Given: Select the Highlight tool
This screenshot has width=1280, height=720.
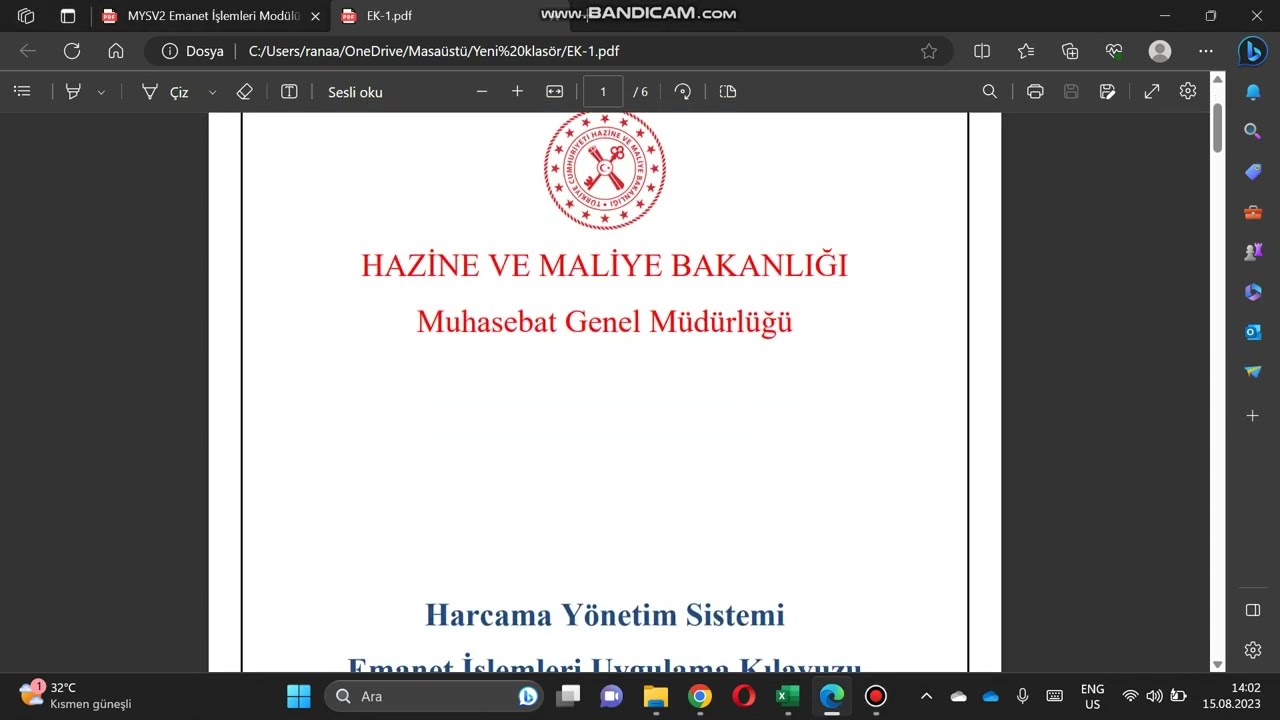Looking at the screenshot, I should coord(73,91).
